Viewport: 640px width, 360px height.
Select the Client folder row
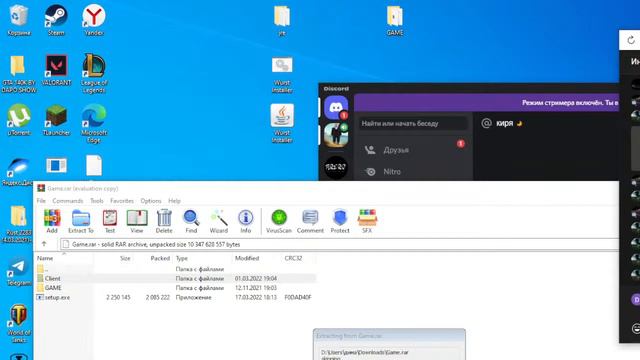coord(176,278)
